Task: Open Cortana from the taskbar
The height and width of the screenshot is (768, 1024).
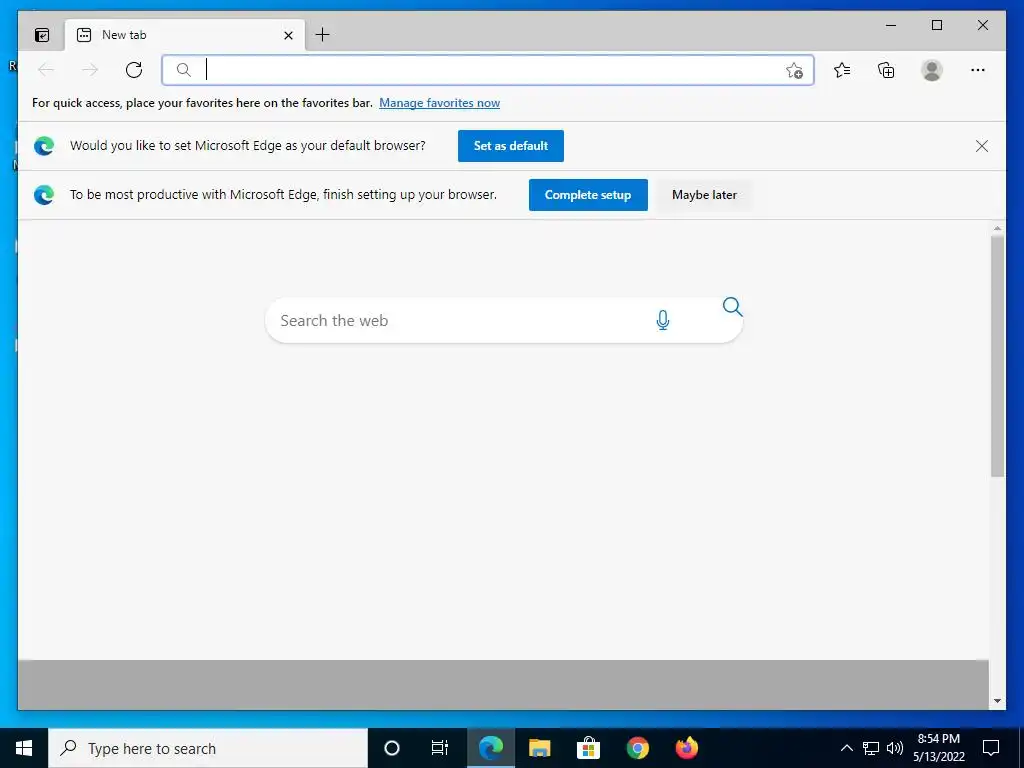Action: point(391,748)
